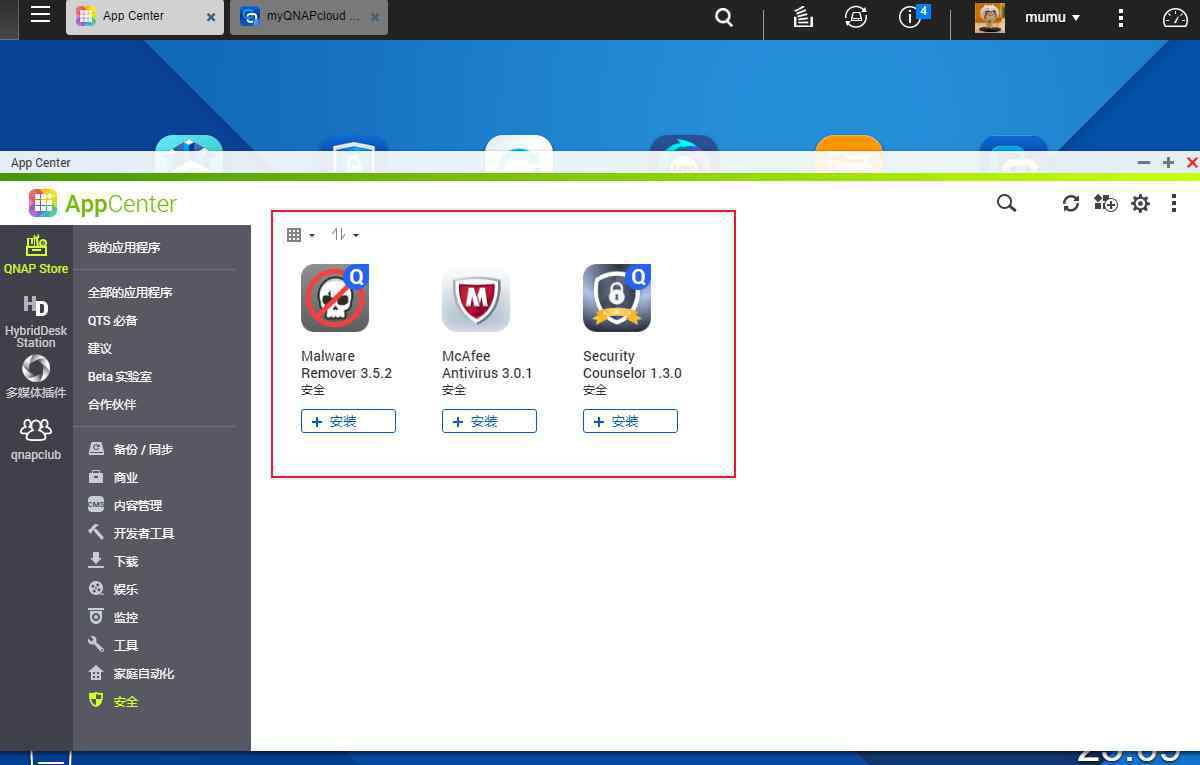The width and height of the screenshot is (1200, 765).
Task: Open the dashboard gauge icon
Action: (1175, 18)
